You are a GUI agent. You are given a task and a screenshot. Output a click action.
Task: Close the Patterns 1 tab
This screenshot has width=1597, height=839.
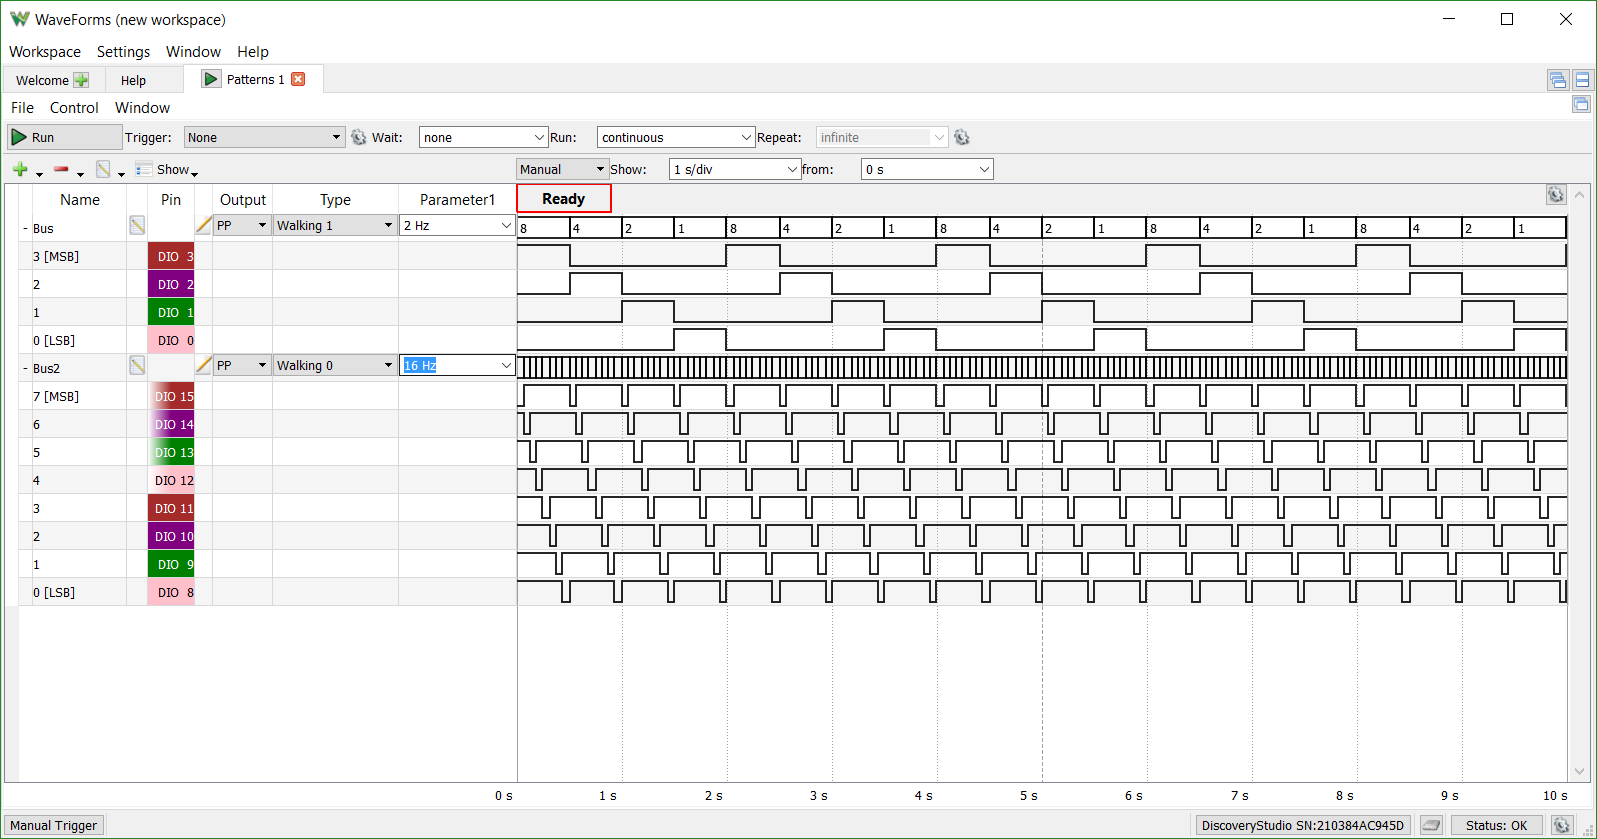(x=298, y=79)
